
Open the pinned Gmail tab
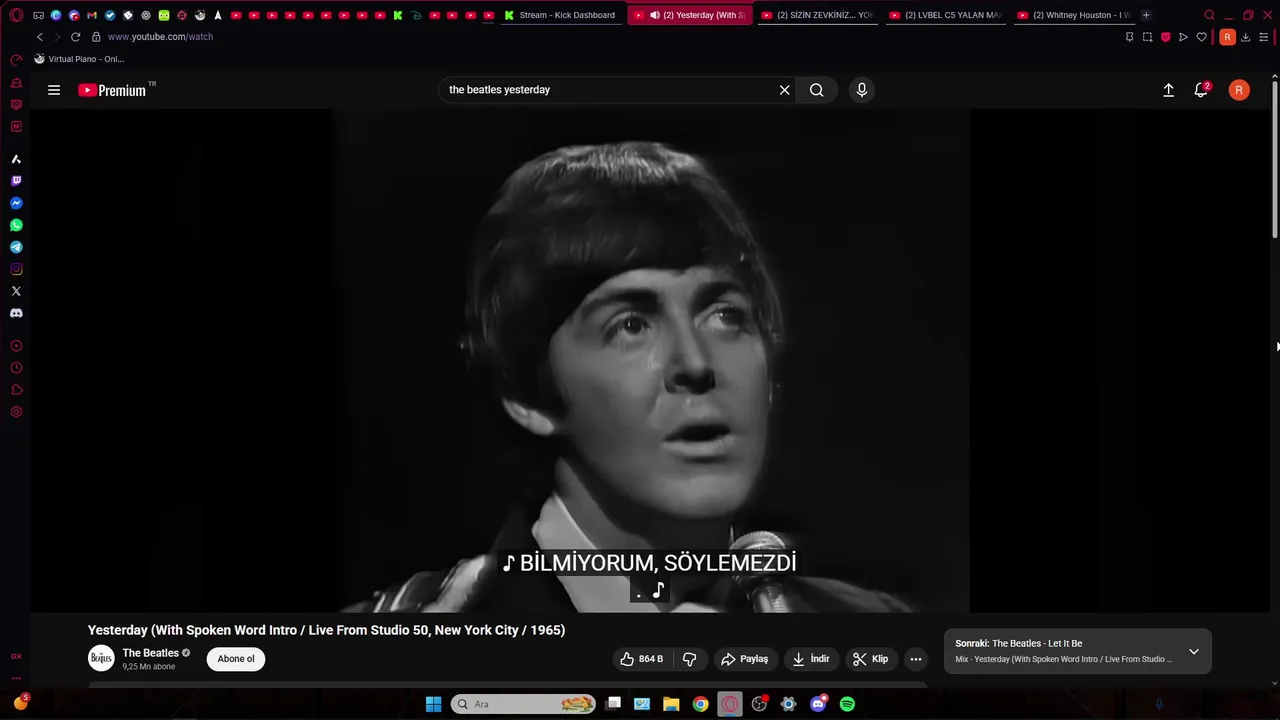(92, 15)
